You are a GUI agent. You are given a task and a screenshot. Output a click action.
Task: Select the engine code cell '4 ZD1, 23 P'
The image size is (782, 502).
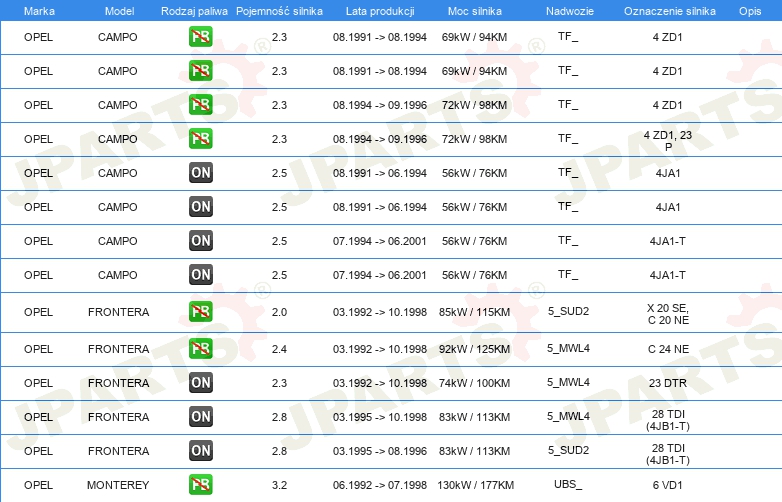click(668, 141)
